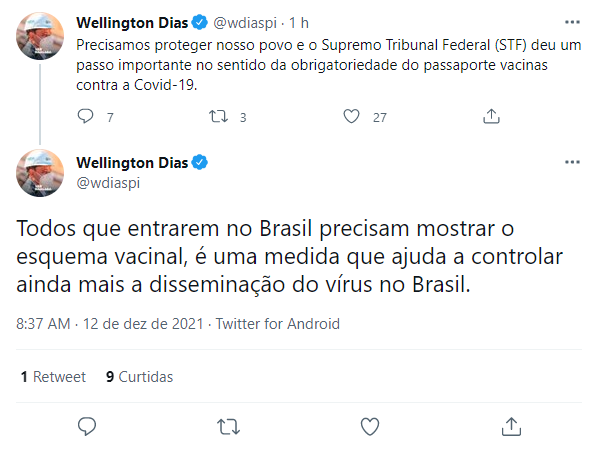Open Wellington Dias profile from first tweet name
The height and width of the screenshot is (449, 596).
[132, 23]
